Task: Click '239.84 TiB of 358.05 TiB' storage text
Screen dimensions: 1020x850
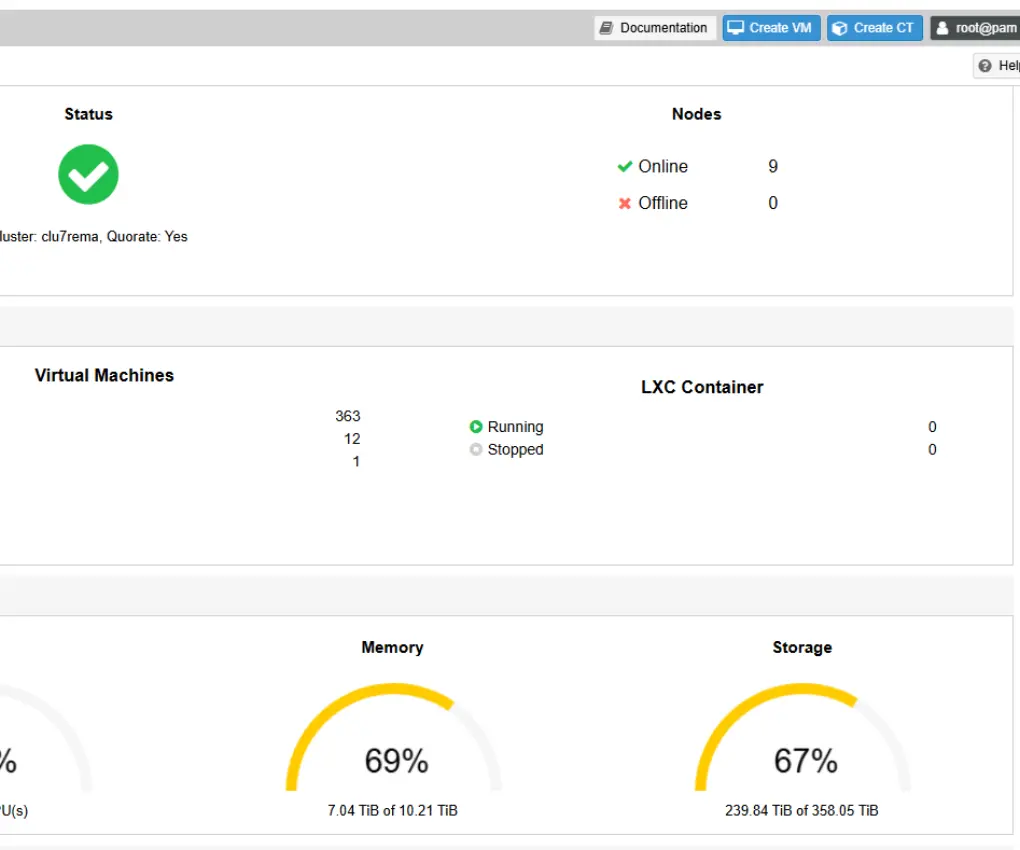Action: (x=801, y=810)
